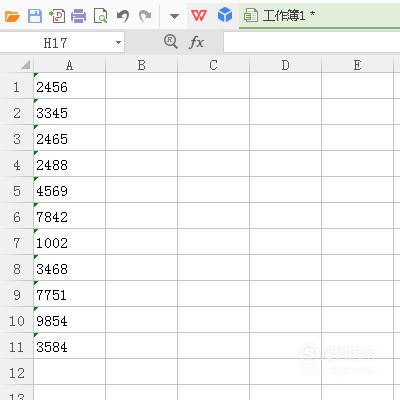Select cell containing 3468

click(69, 269)
